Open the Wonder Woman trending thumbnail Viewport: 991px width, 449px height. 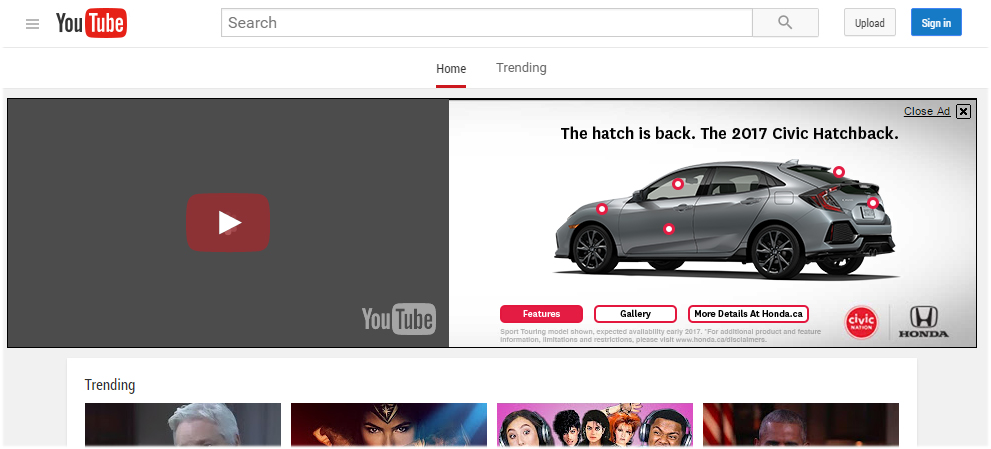[389, 425]
